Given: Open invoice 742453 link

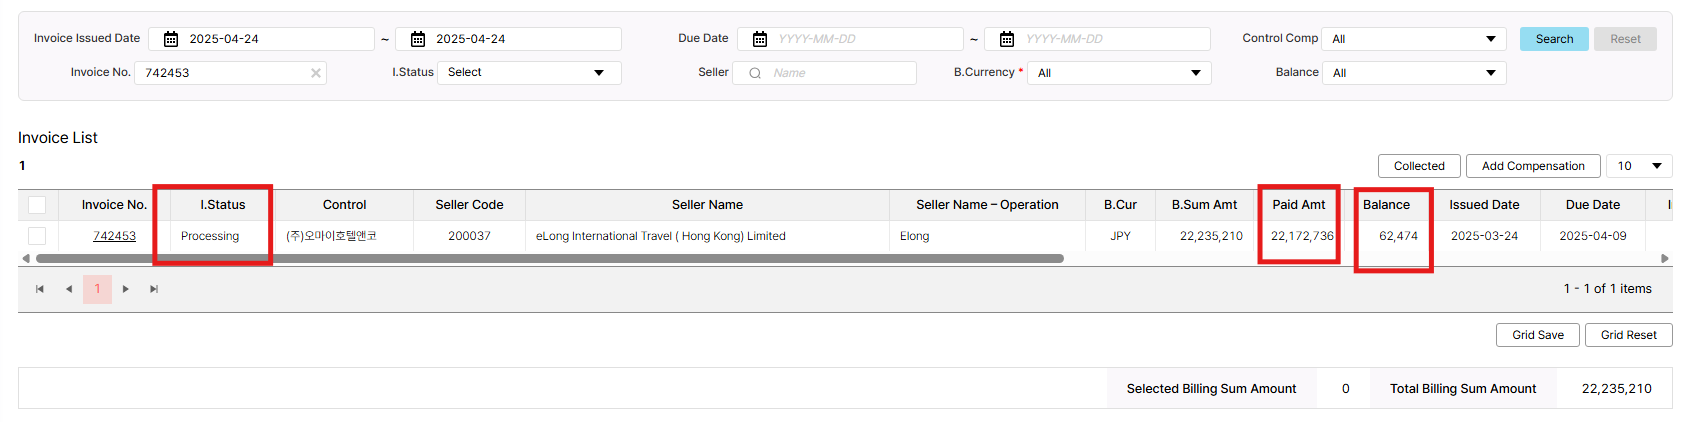Looking at the screenshot, I should click(114, 236).
